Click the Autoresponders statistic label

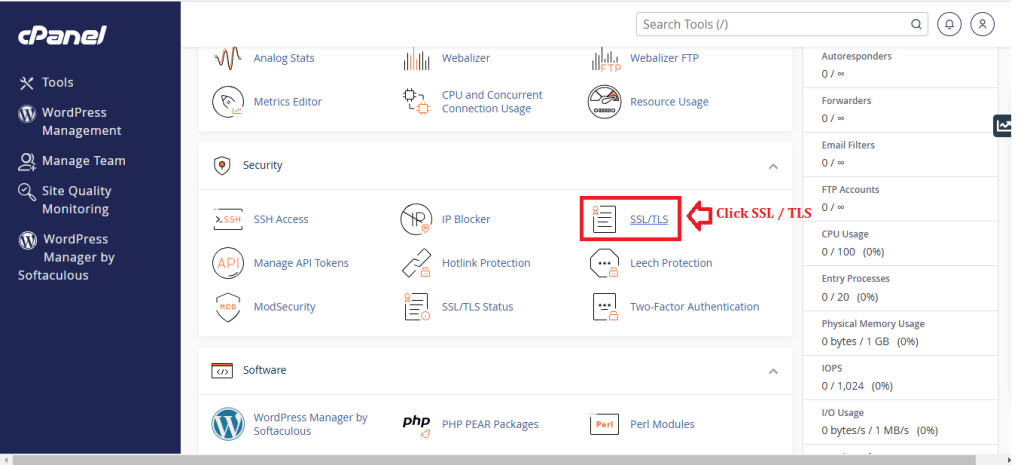(856, 57)
